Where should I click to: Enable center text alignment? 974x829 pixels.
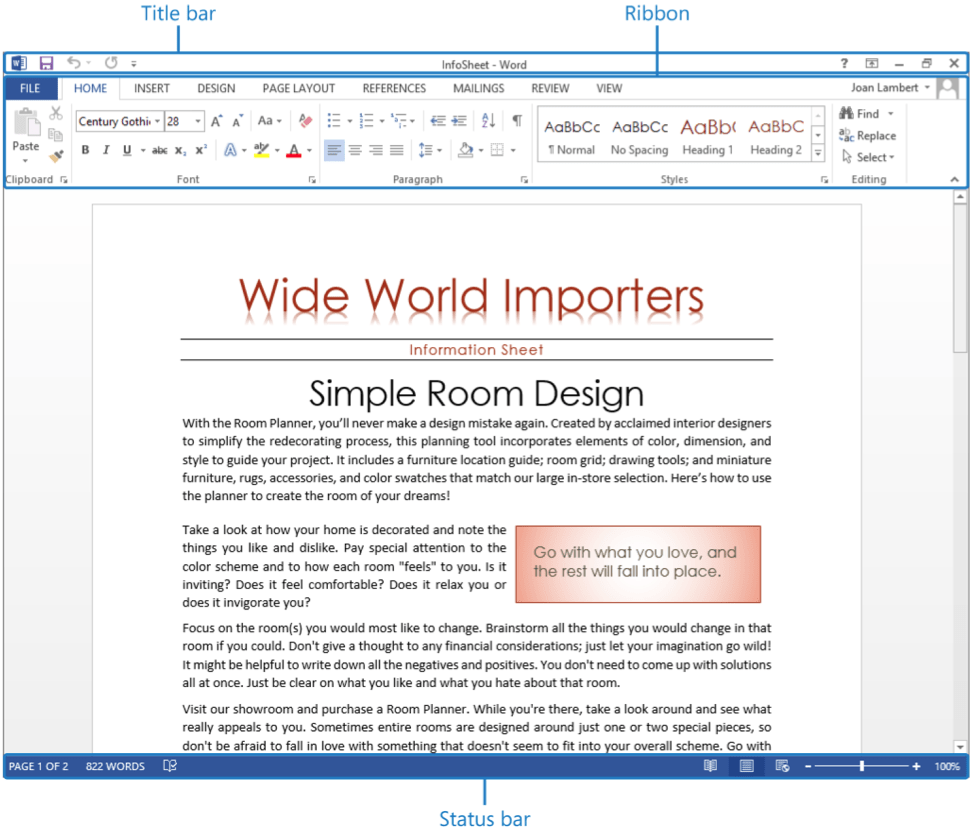[355, 151]
